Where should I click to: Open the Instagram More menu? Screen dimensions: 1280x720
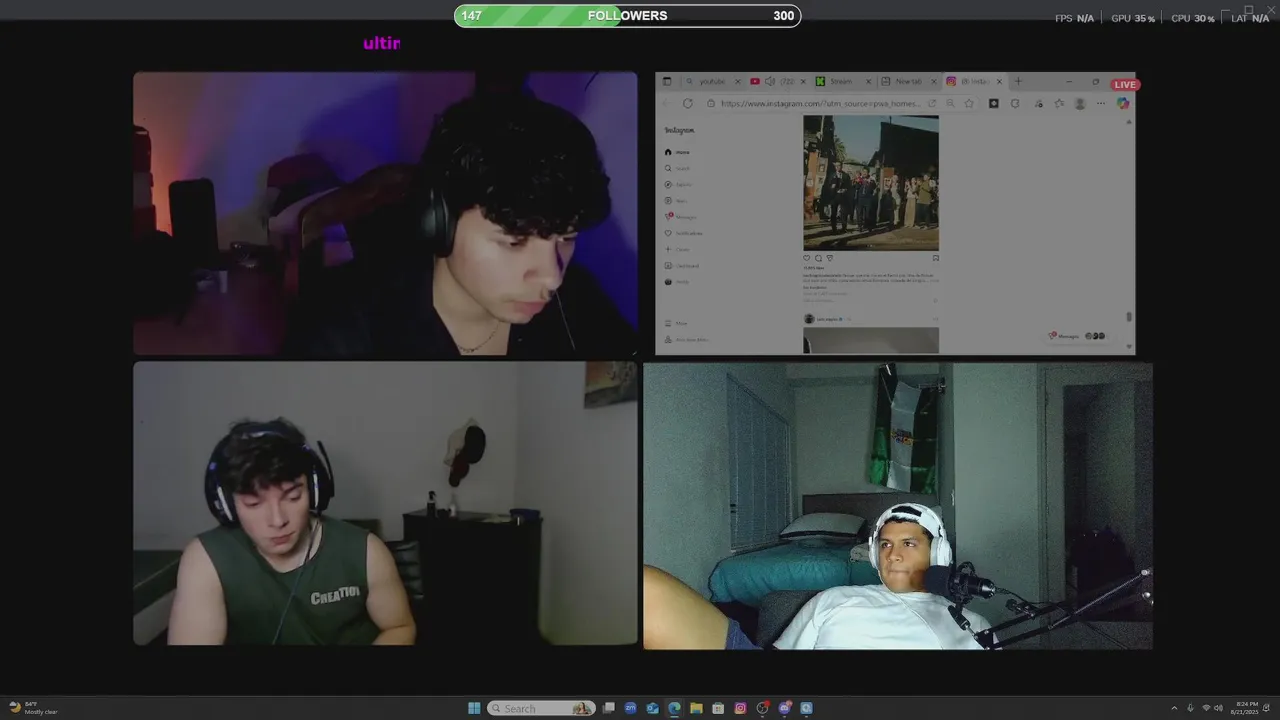[x=676, y=323]
